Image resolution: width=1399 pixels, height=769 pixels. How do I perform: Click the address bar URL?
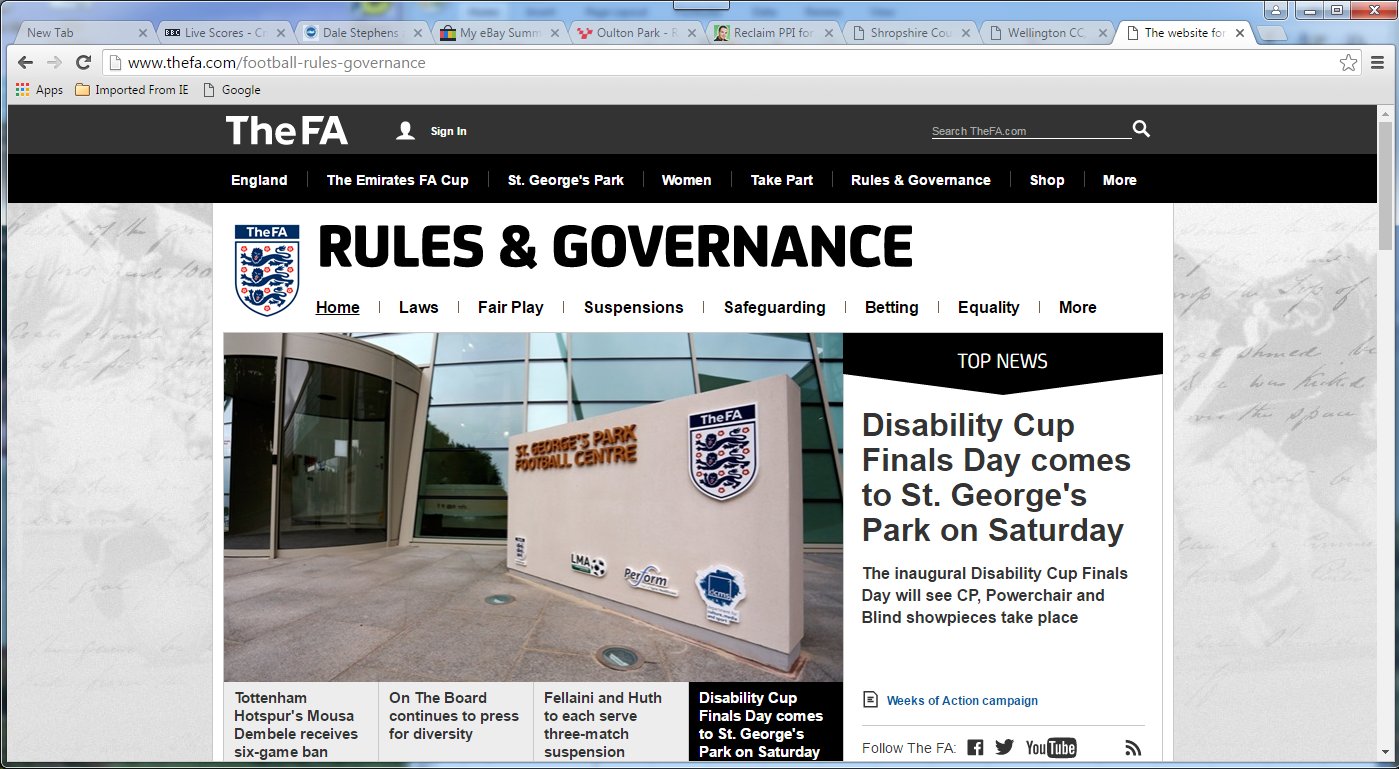point(277,63)
